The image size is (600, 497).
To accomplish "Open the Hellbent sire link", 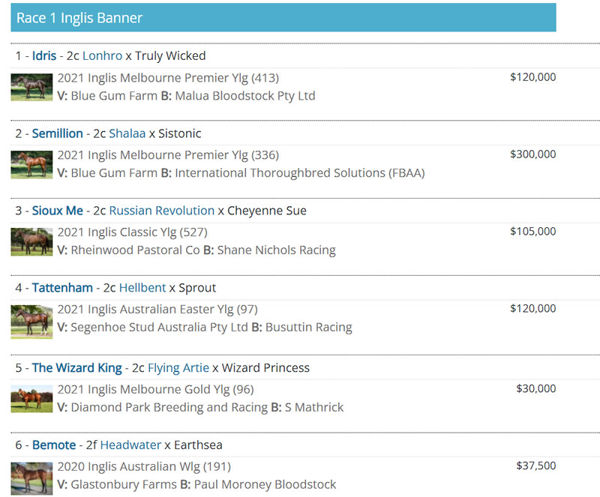I will pyautogui.click(x=142, y=289).
